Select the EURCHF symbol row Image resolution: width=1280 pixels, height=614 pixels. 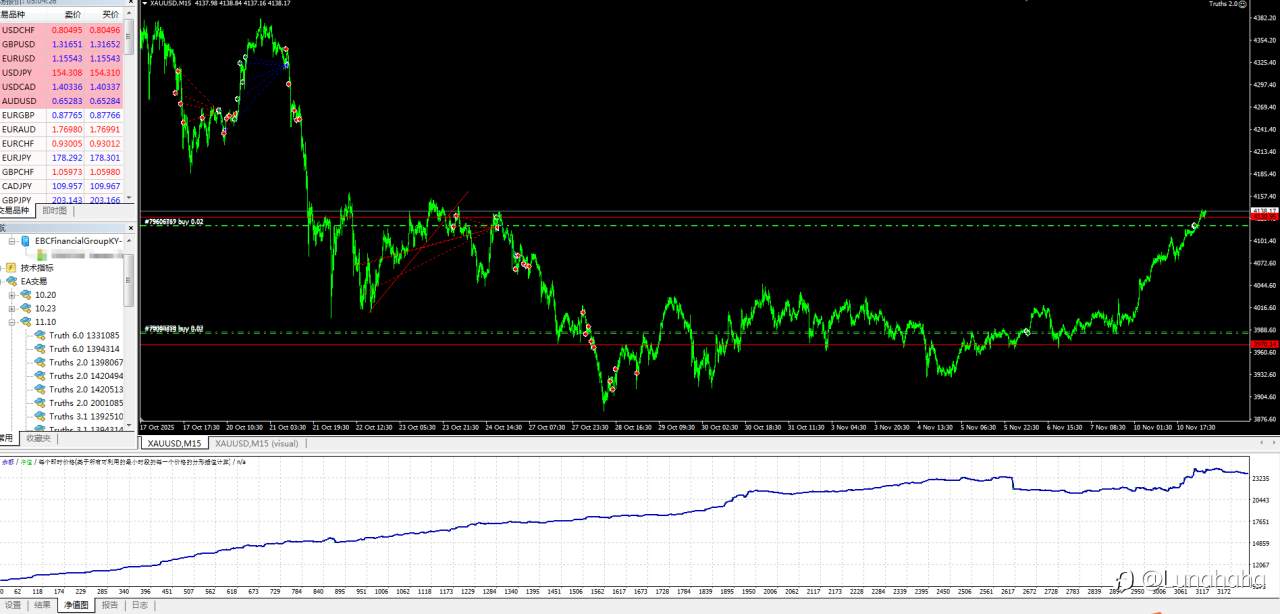tap(61, 144)
